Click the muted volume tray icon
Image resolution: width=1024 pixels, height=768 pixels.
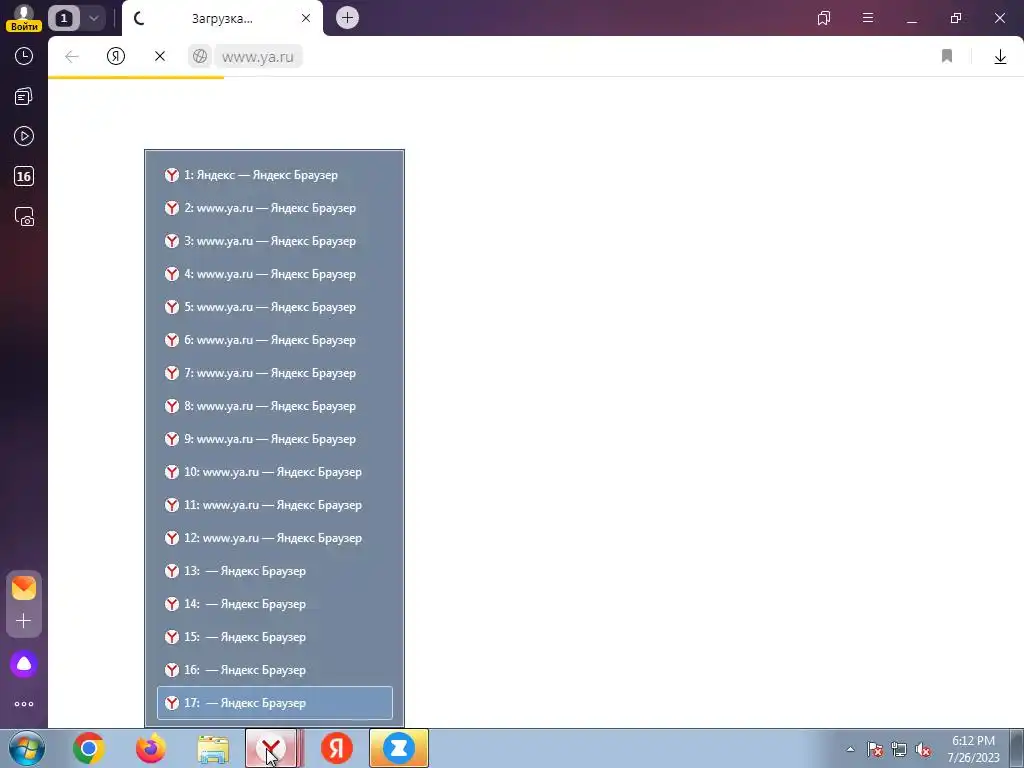(x=923, y=750)
